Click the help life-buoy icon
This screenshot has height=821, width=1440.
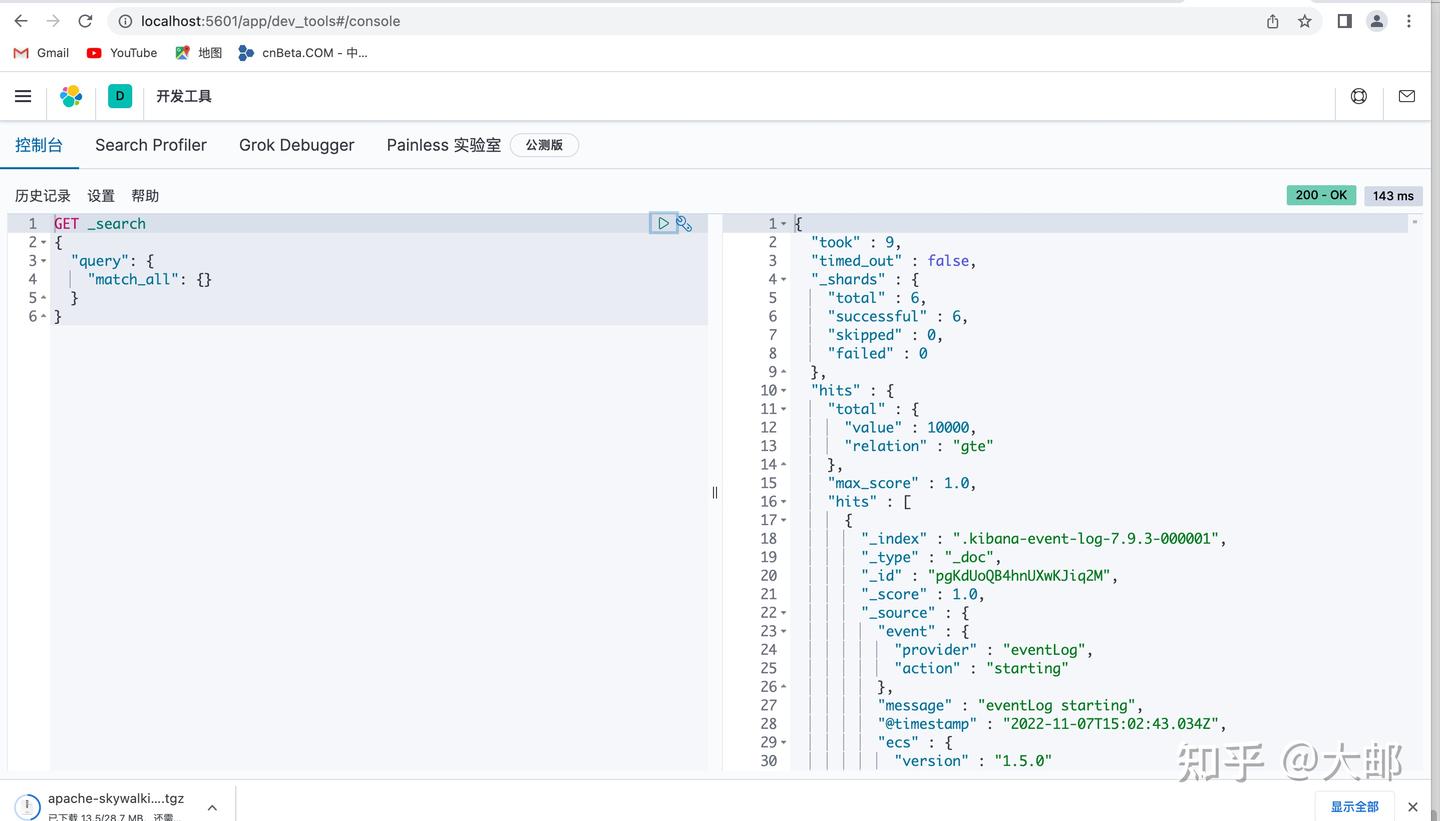(x=1358, y=96)
